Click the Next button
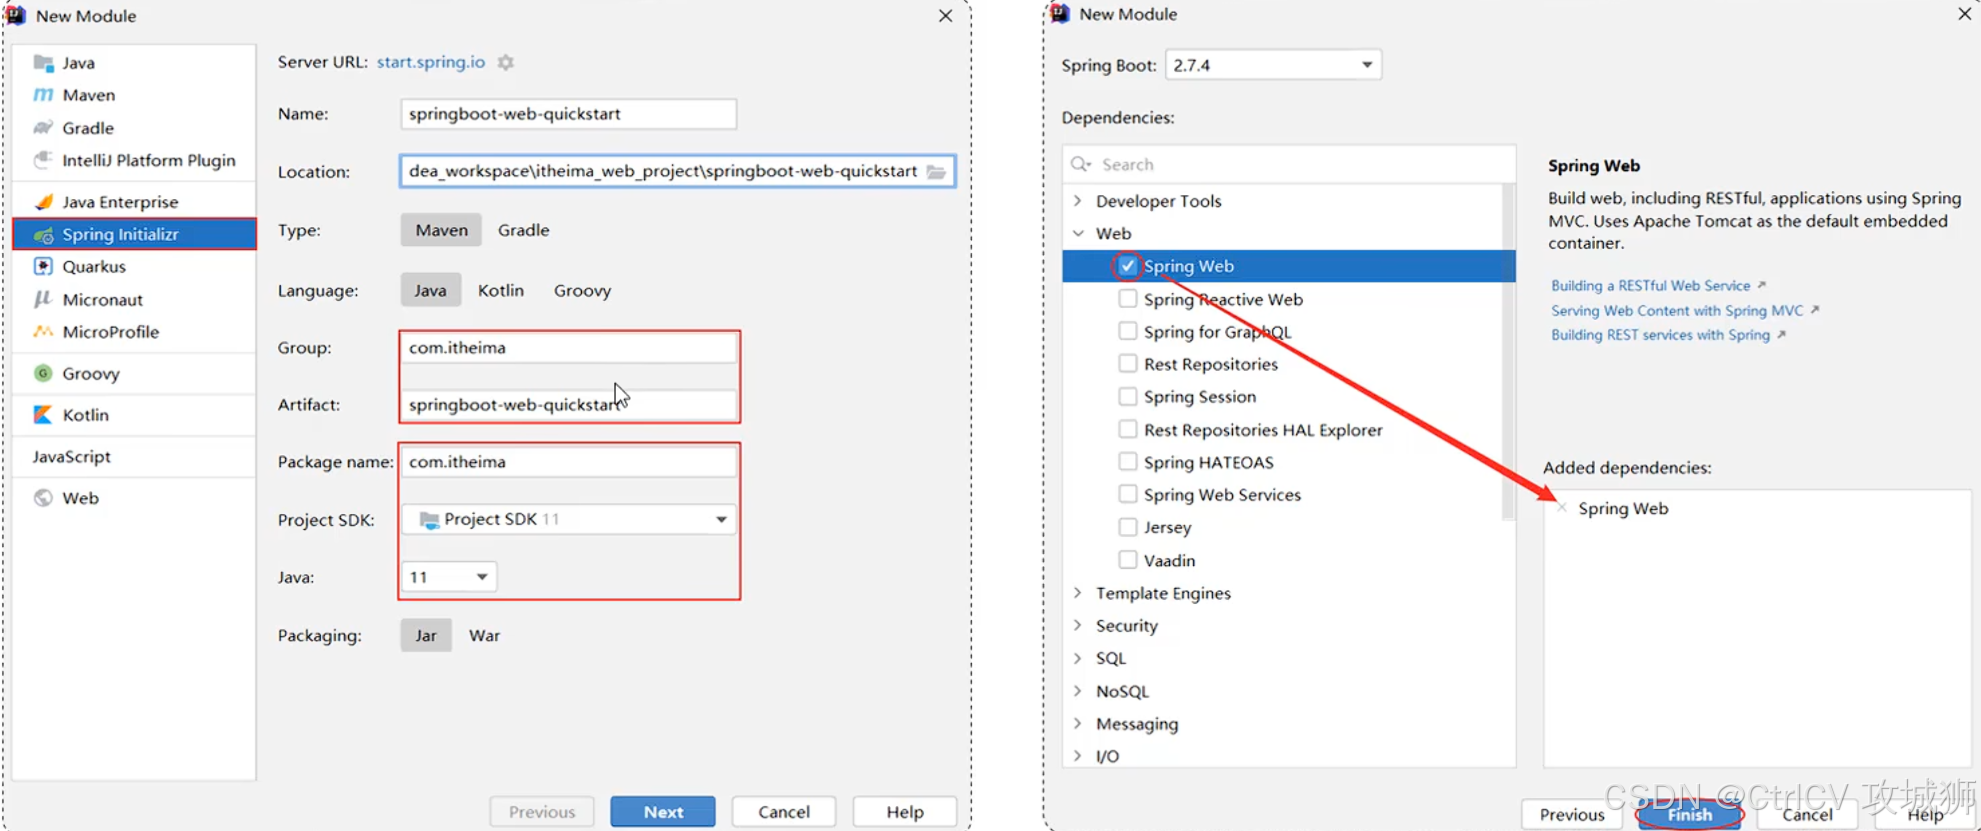Screen dimensions: 1981x831 click(x=663, y=812)
